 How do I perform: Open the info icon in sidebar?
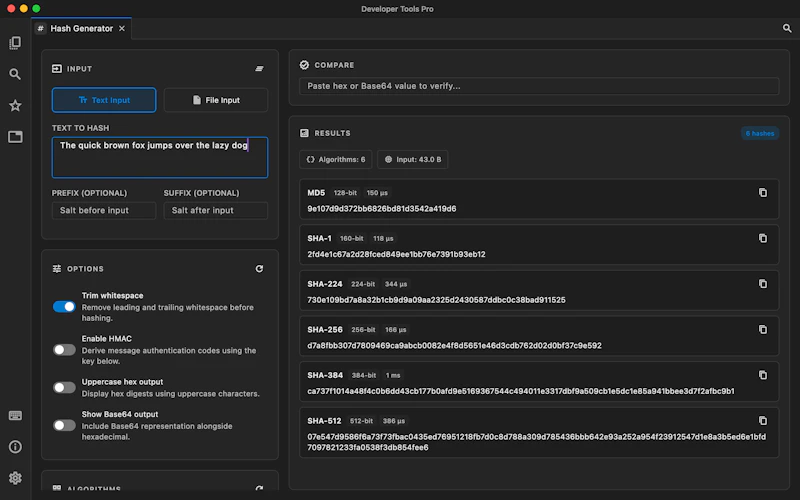pyautogui.click(x=15, y=447)
